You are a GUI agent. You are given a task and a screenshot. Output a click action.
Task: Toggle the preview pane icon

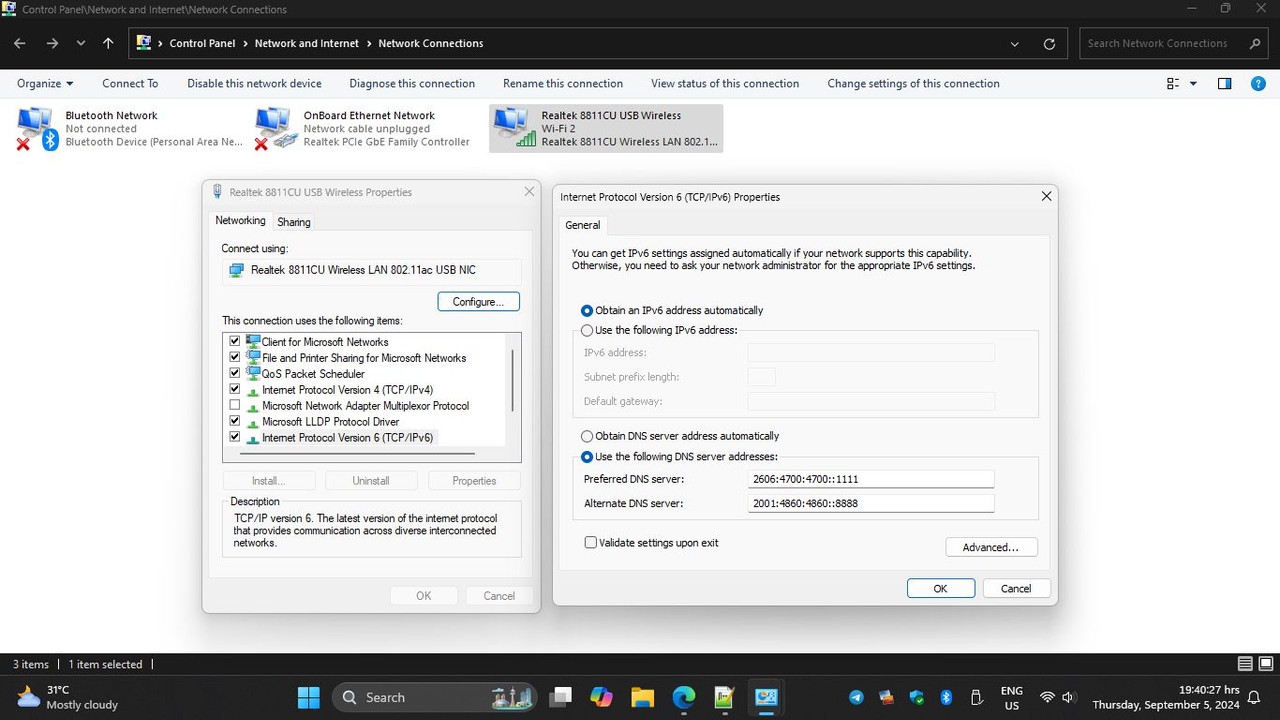[1224, 84]
